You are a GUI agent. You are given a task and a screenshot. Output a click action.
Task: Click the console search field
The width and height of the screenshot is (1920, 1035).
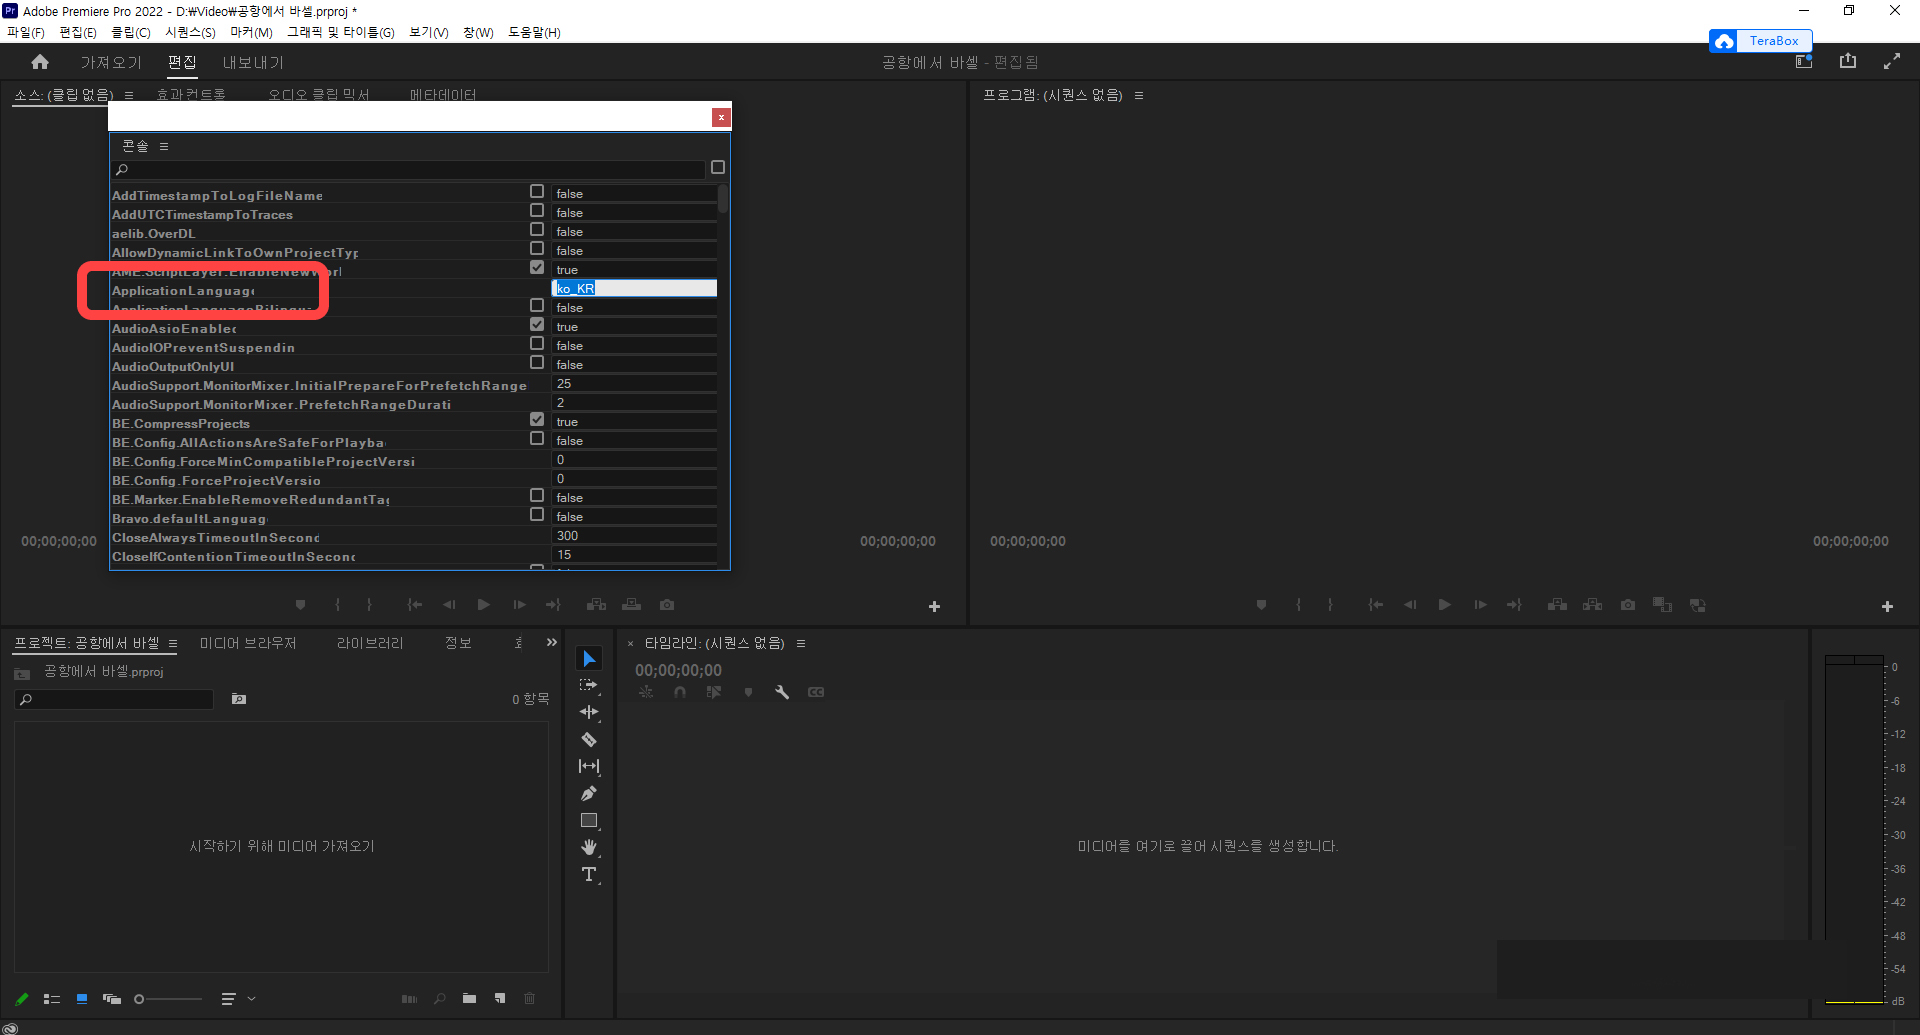[408, 169]
